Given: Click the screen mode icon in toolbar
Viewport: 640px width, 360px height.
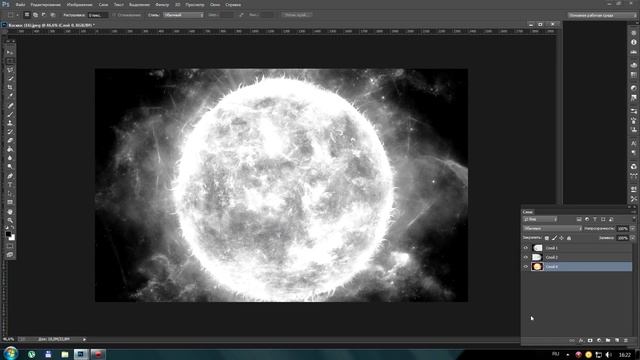Looking at the screenshot, I should click(x=10, y=255).
